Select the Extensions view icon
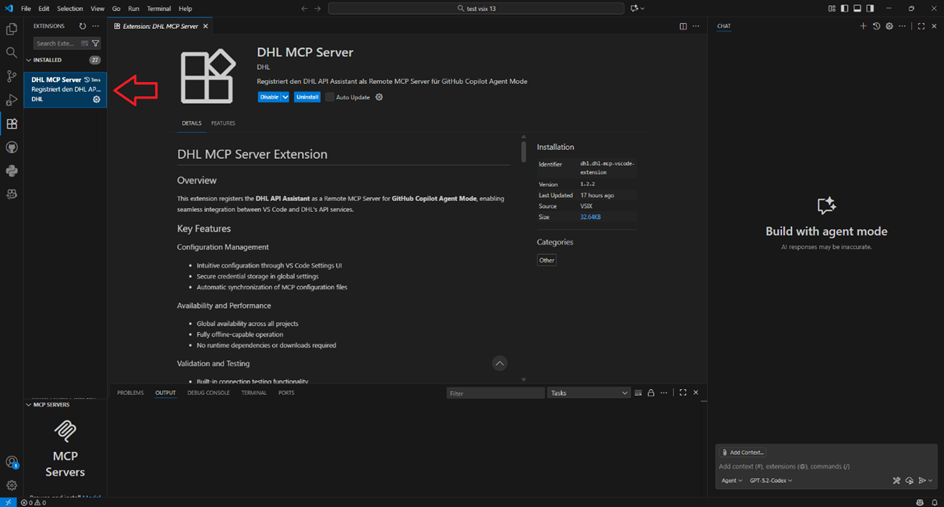 coord(11,123)
